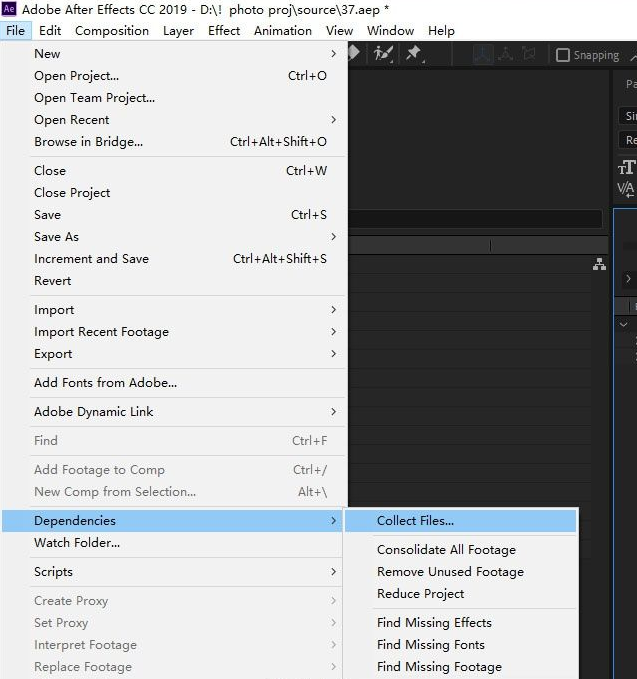Select Increment and Save

pos(91,259)
